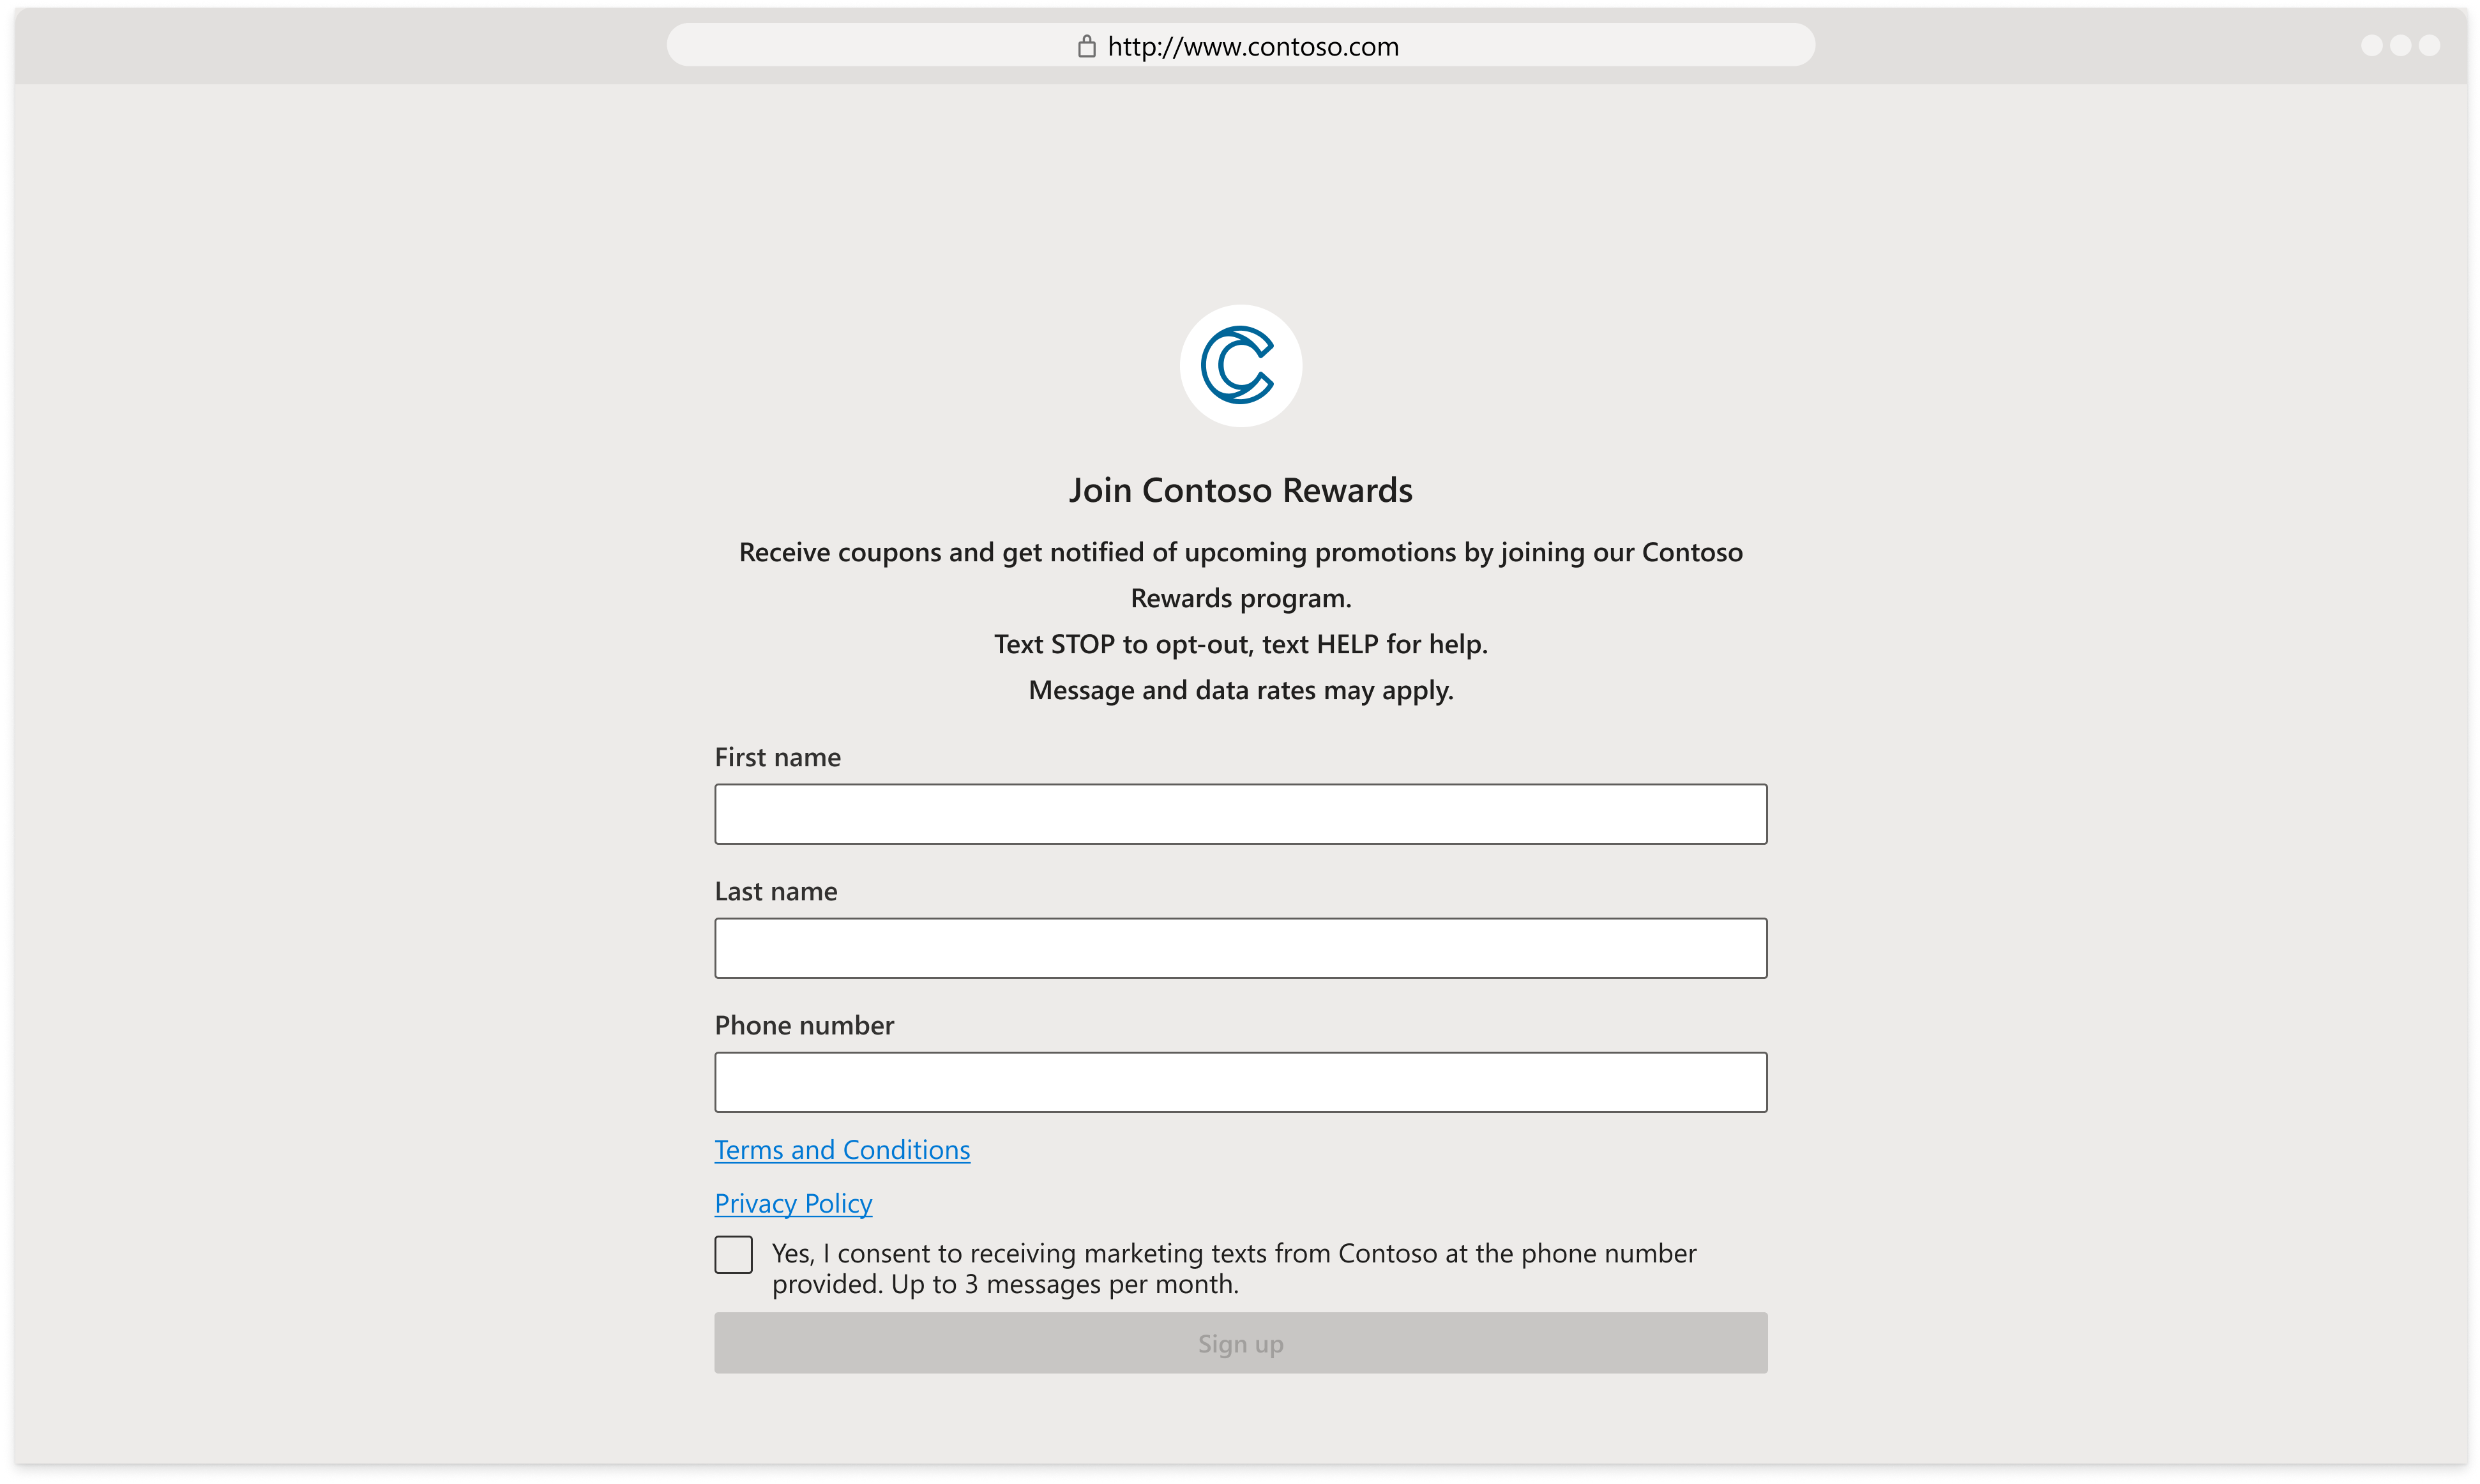Select the First name input field
Viewport: 2480px width, 1484px height.
[x=1240, y=813]
